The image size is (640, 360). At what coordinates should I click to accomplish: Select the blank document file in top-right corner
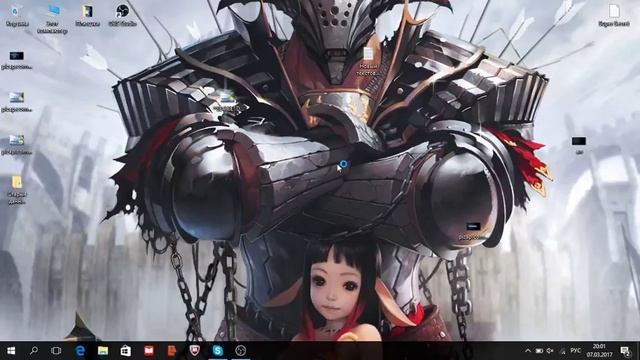pos(613,16)
